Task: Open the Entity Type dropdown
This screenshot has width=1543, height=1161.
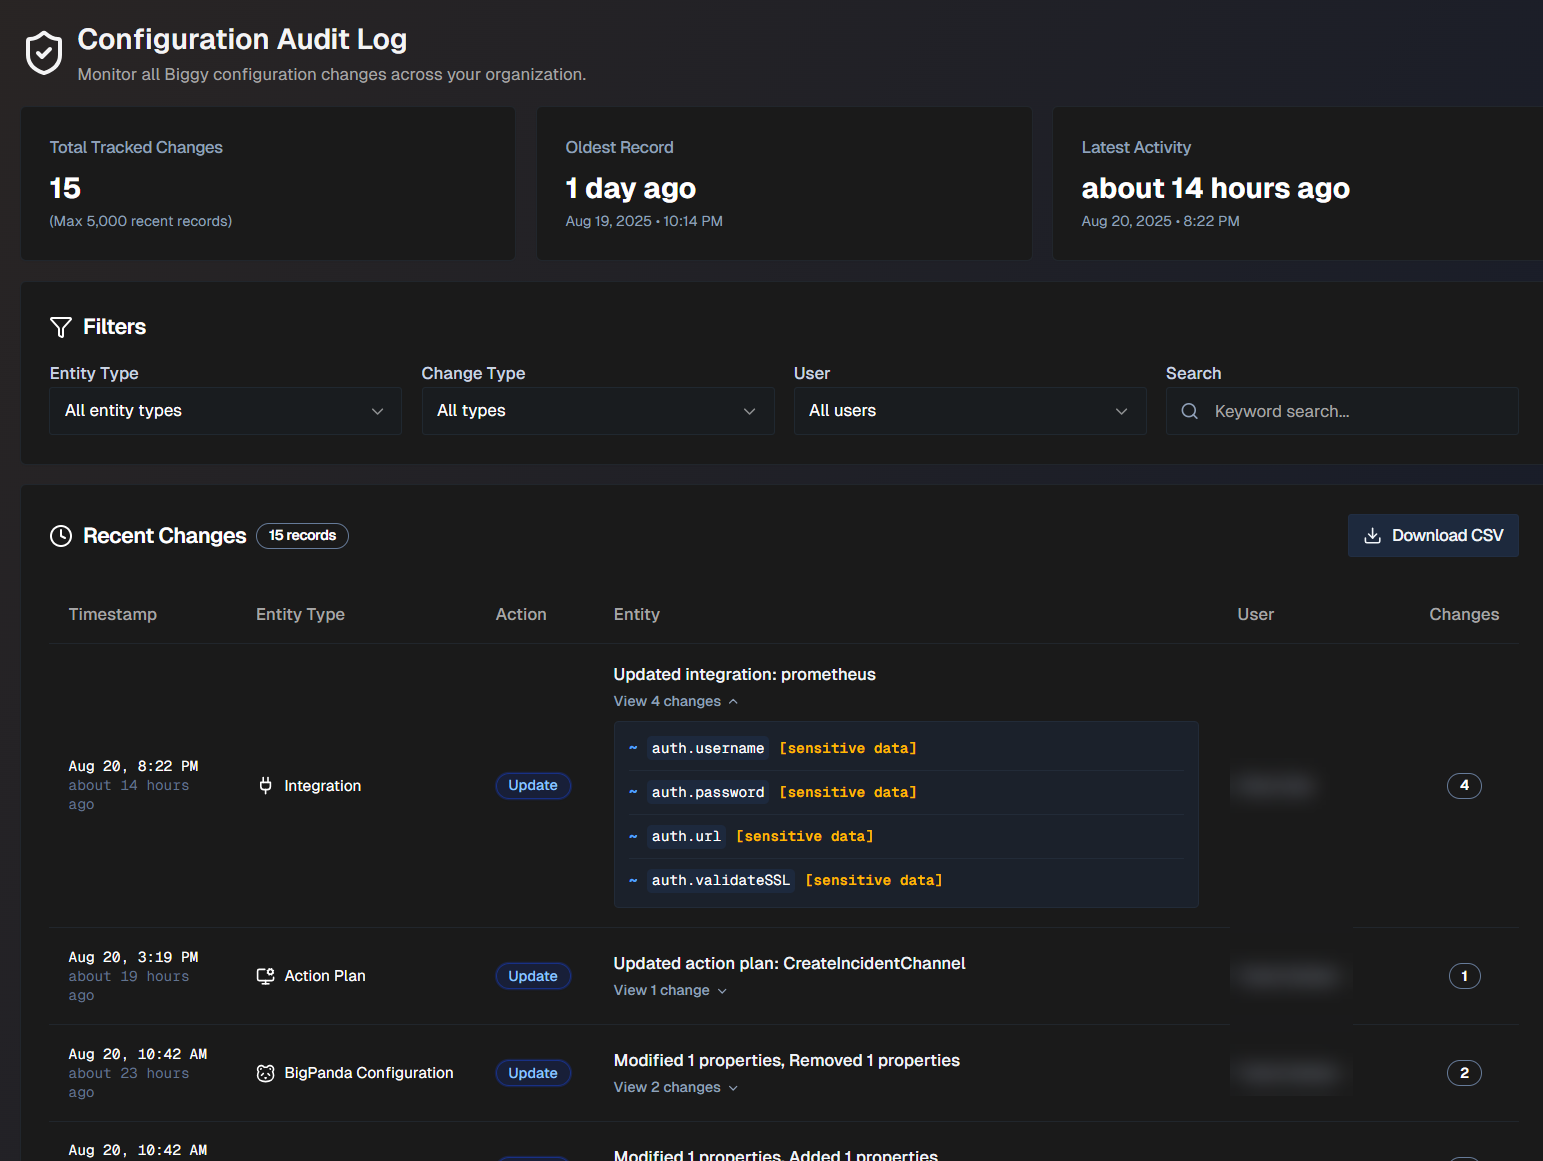Action: click(224, 411)
